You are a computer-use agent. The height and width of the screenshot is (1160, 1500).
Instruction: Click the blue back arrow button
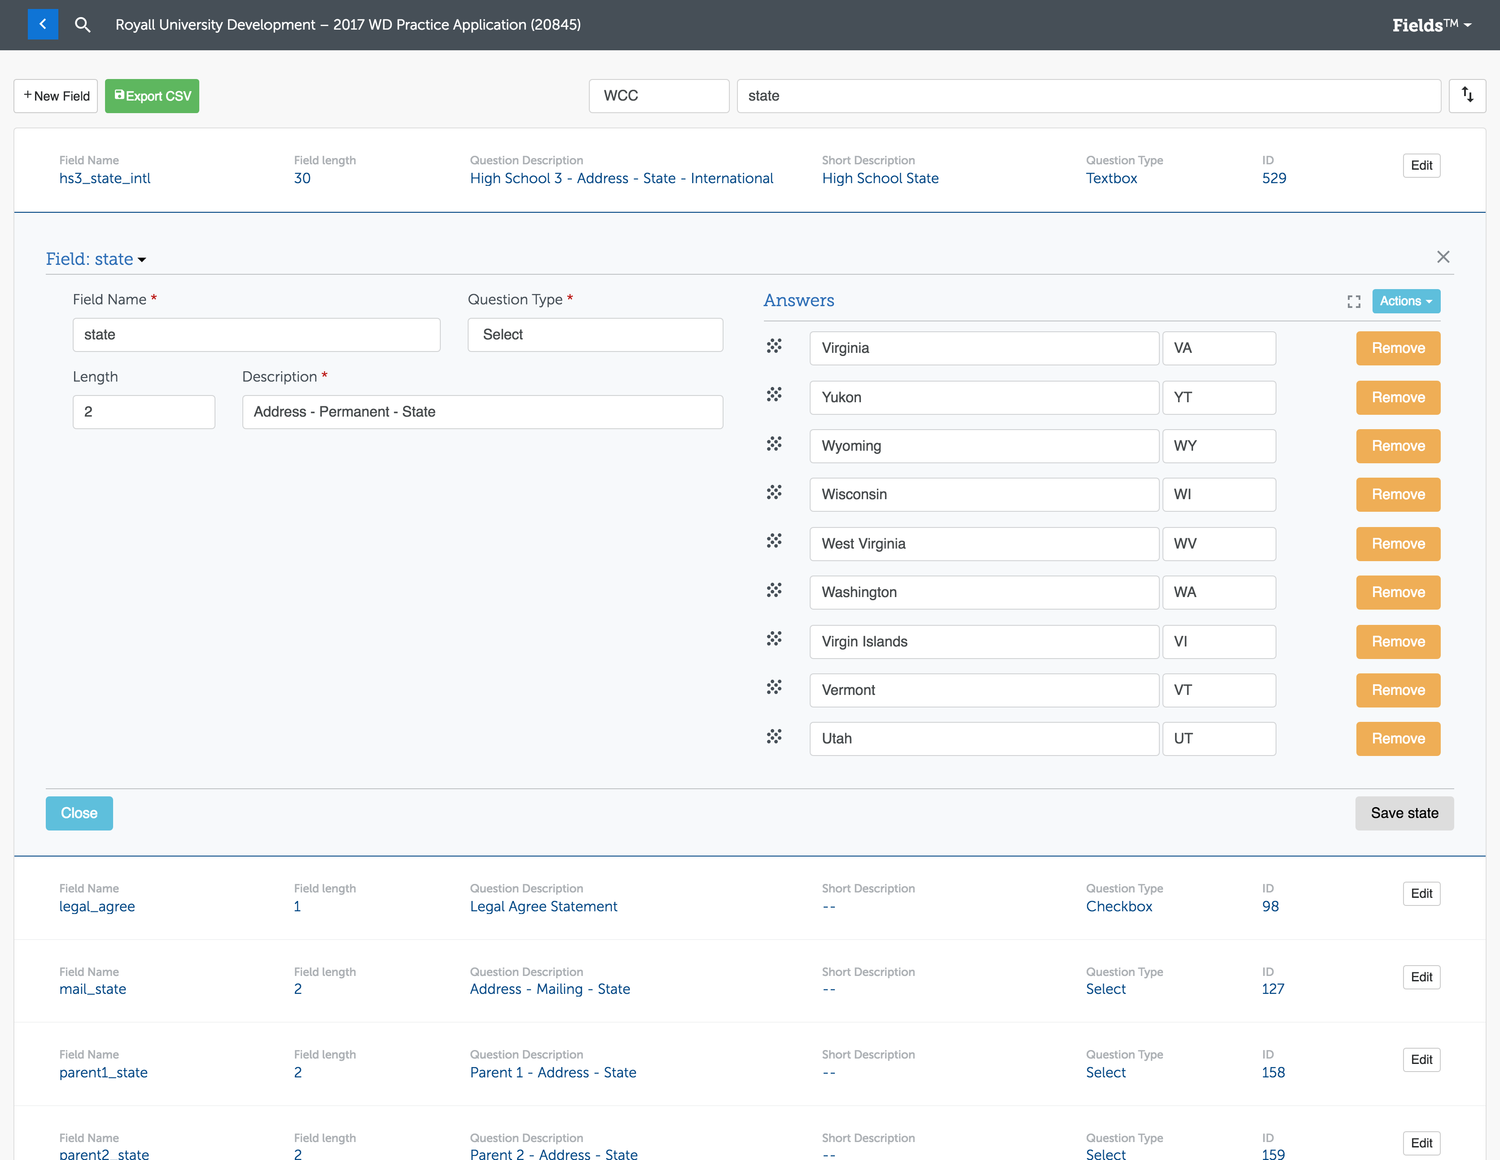pyautogui.click(x=43, y=24)
